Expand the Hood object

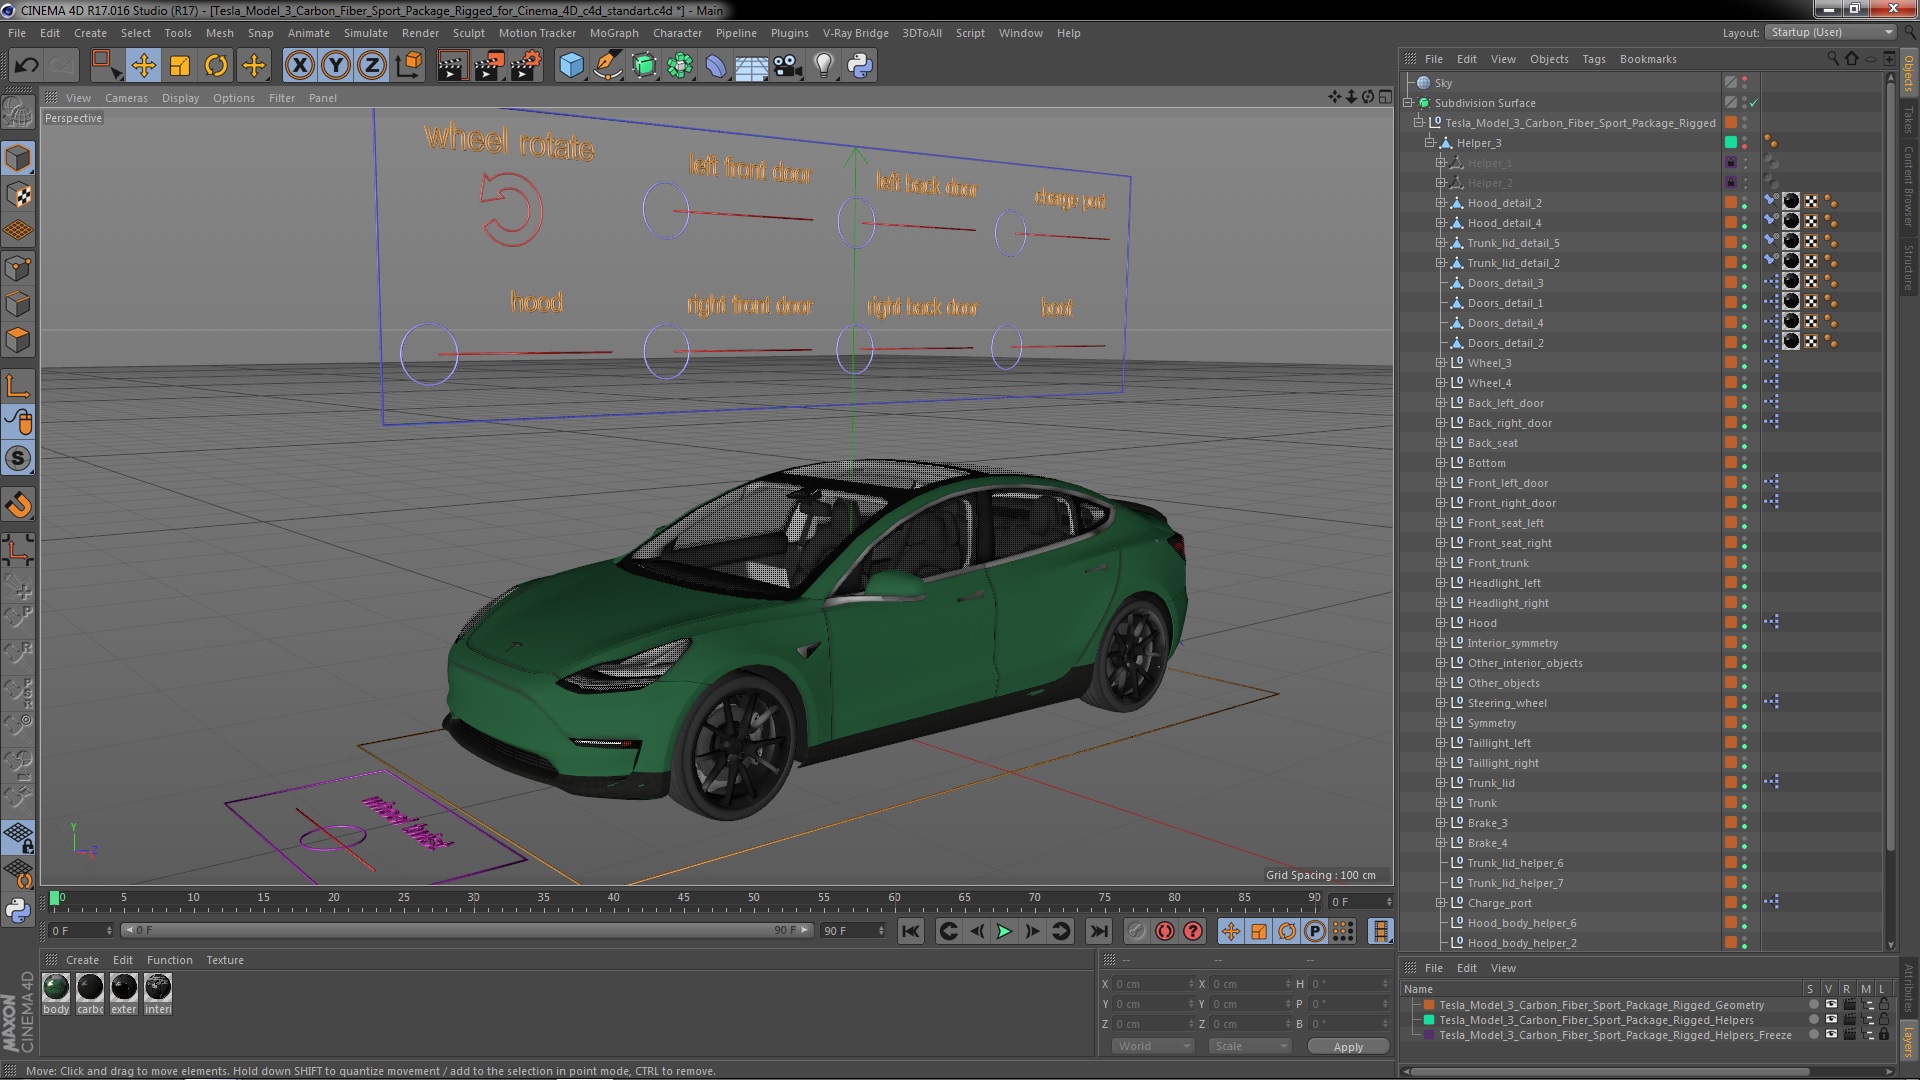point(1441,623)
